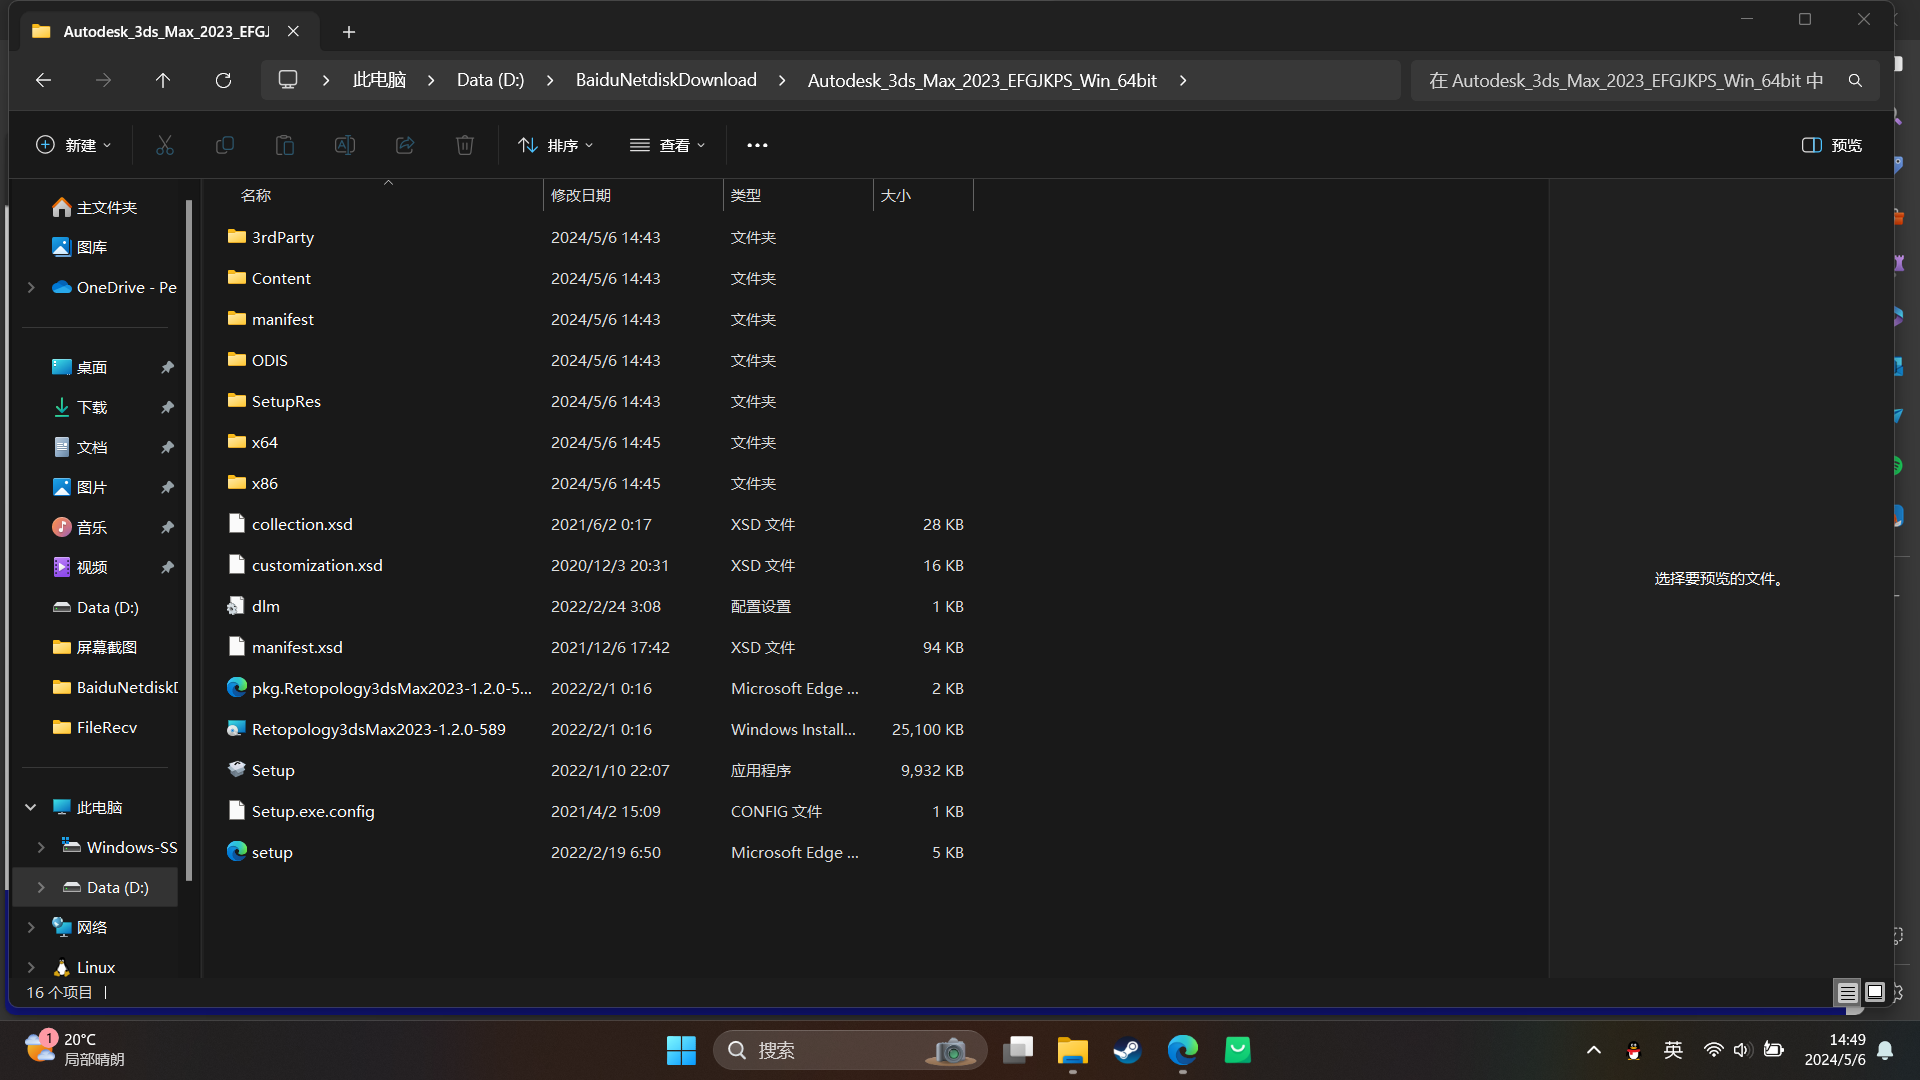
Task: Toggle the 预览 preview pane
Action: click(x=1831, y=145)
